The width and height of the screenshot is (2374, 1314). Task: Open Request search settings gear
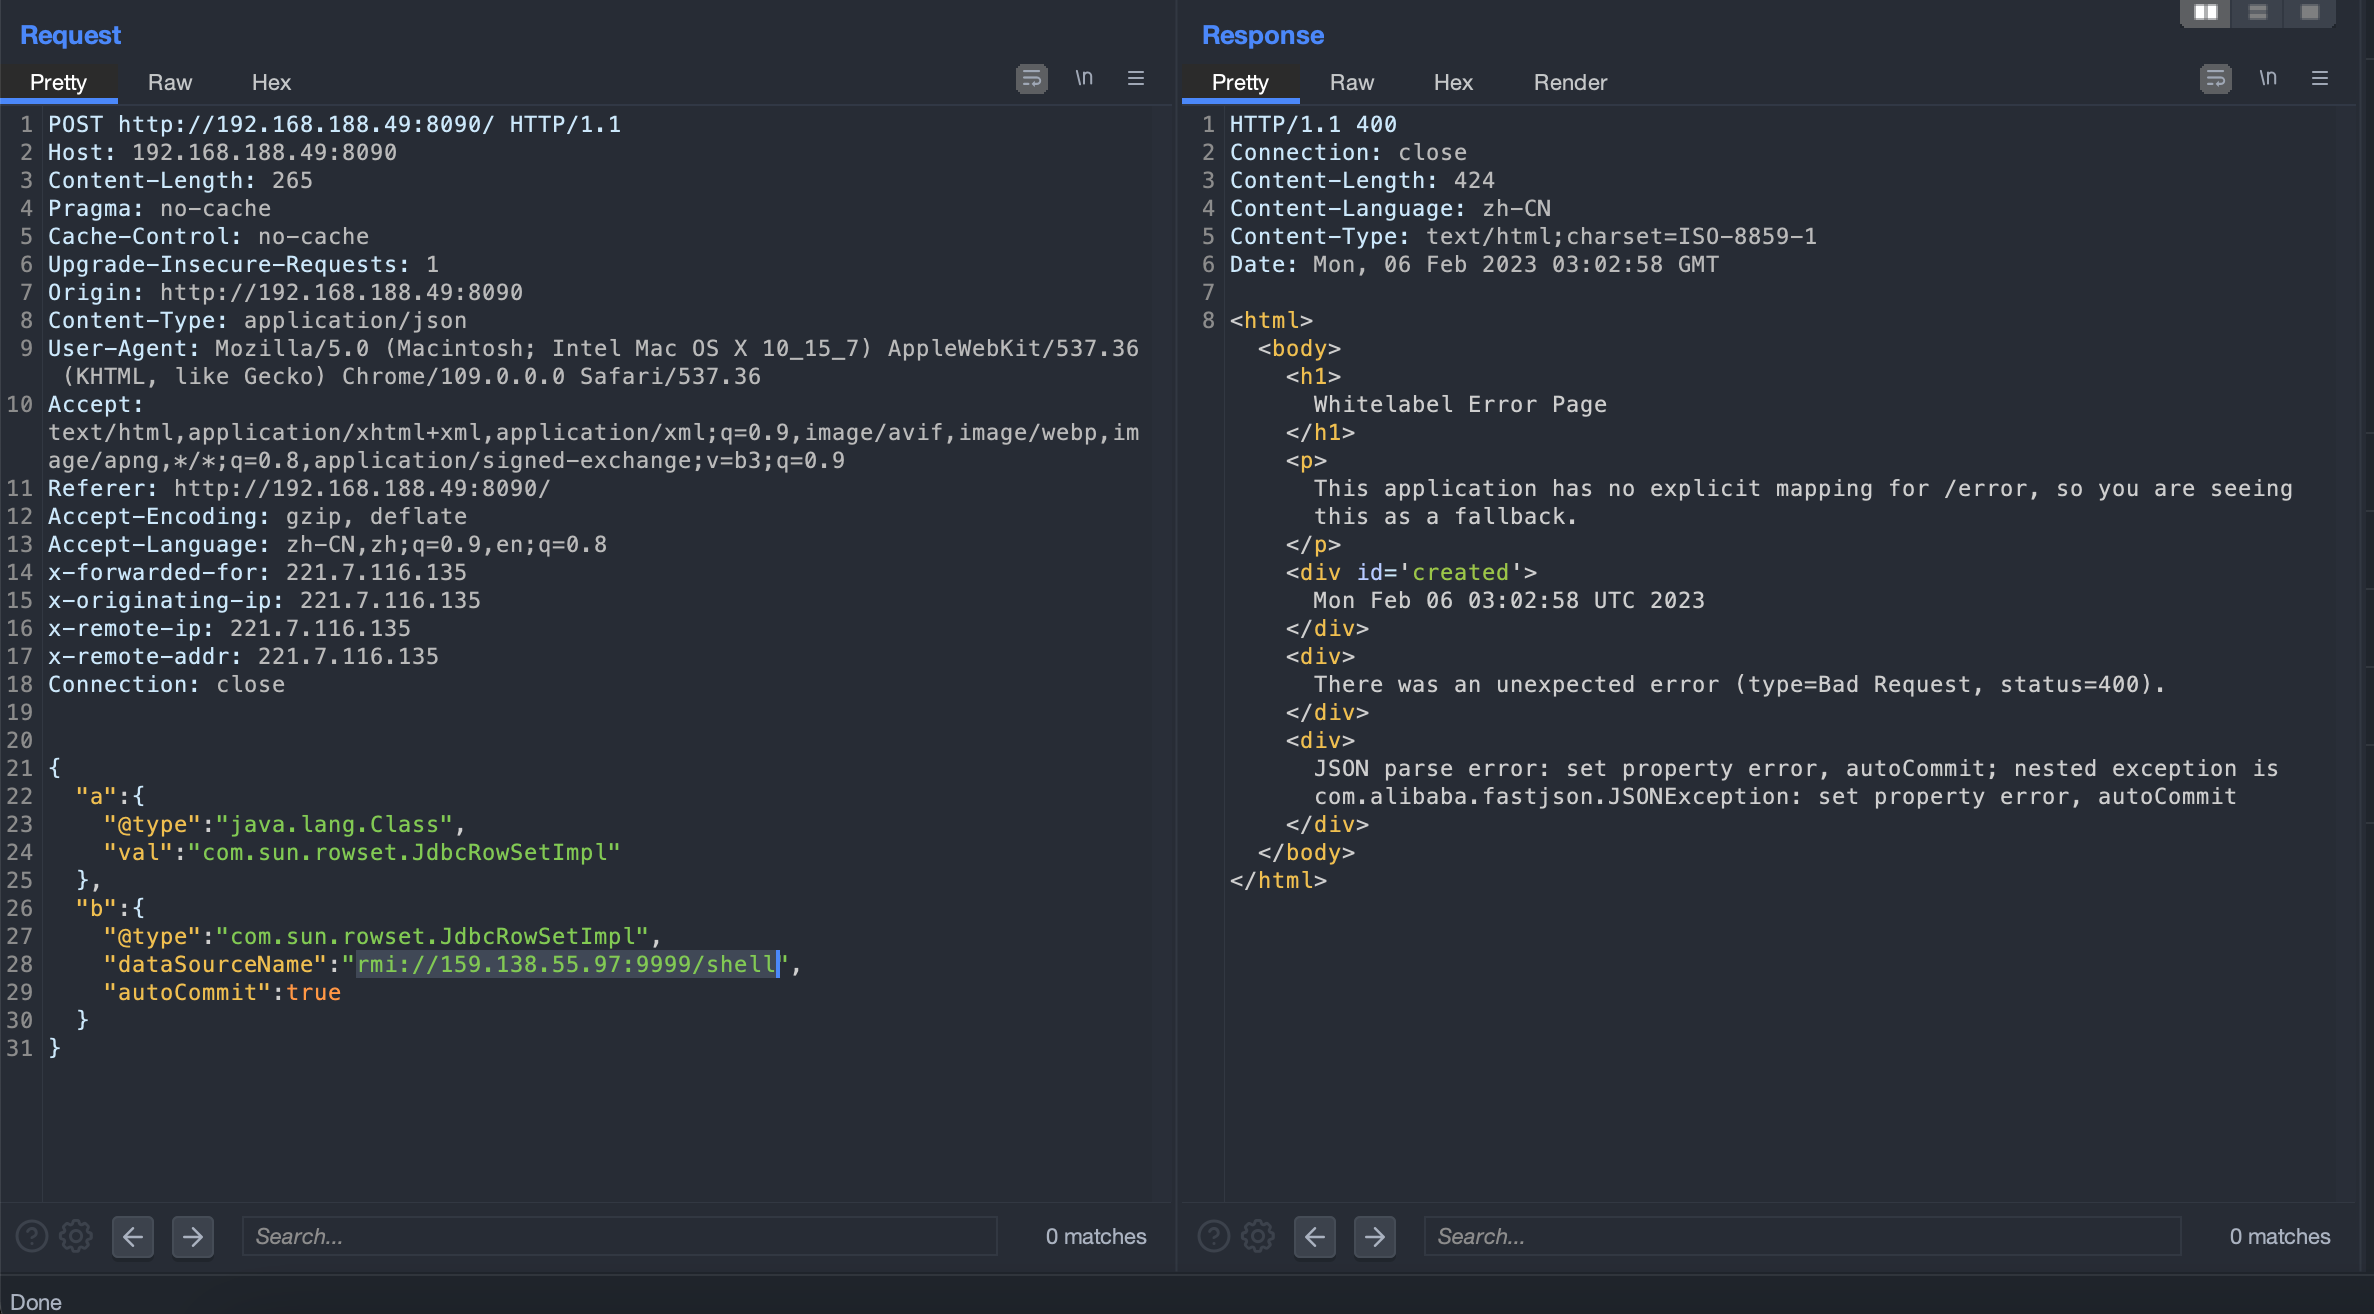pos(76,1237)
